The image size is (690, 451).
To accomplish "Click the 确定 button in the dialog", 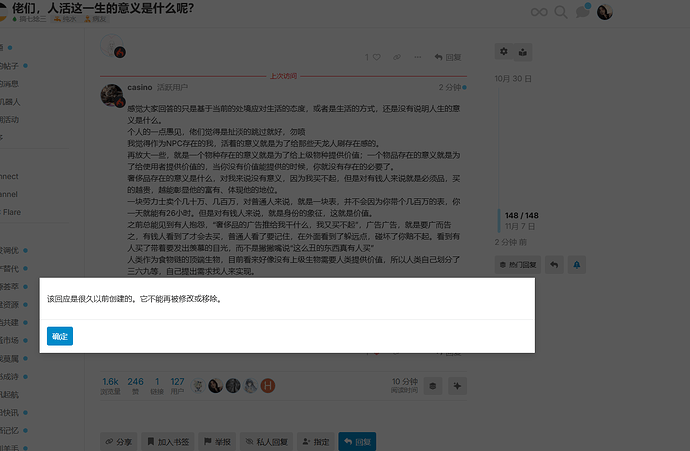I will point(60,336).
